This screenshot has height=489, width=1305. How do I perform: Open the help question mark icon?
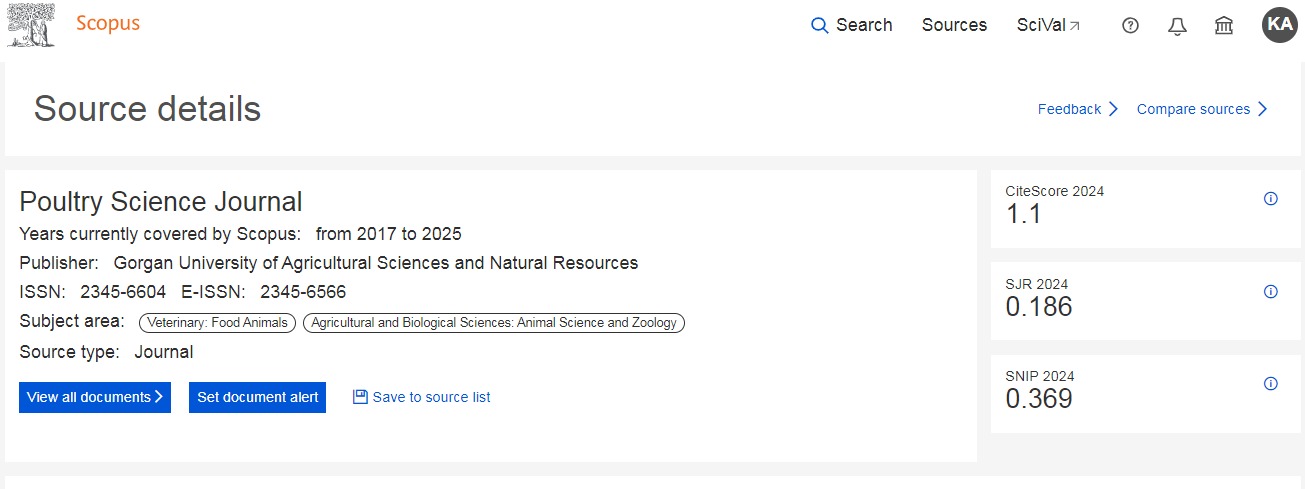pos(1130,26)
